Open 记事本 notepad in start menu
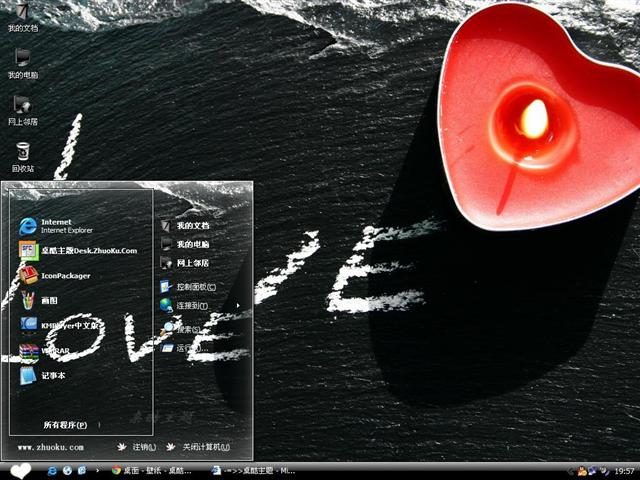The width and height of the screenshot is (640, 480). click(42, 376)
